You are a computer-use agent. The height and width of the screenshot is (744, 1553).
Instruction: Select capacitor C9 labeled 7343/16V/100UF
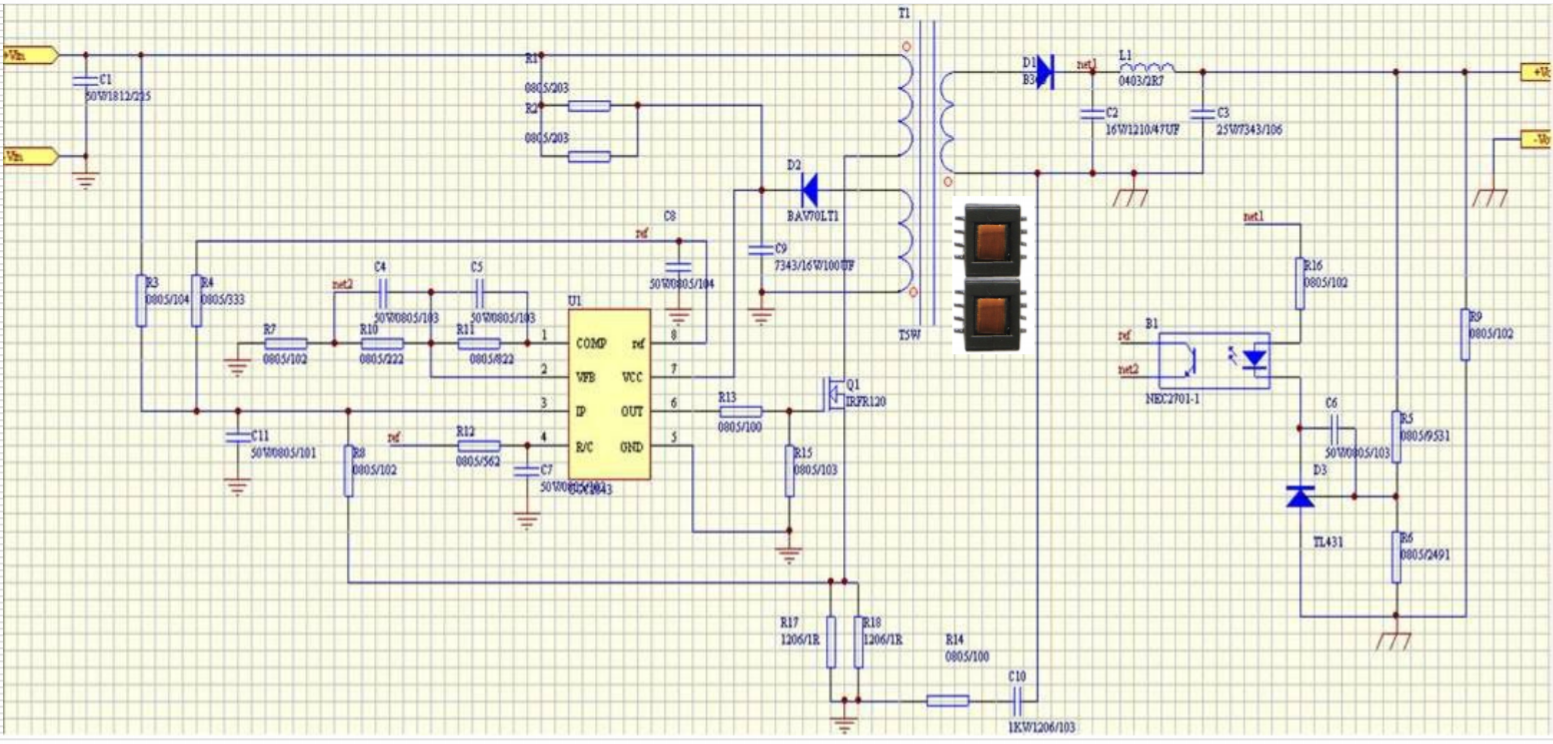pos(761,249)
